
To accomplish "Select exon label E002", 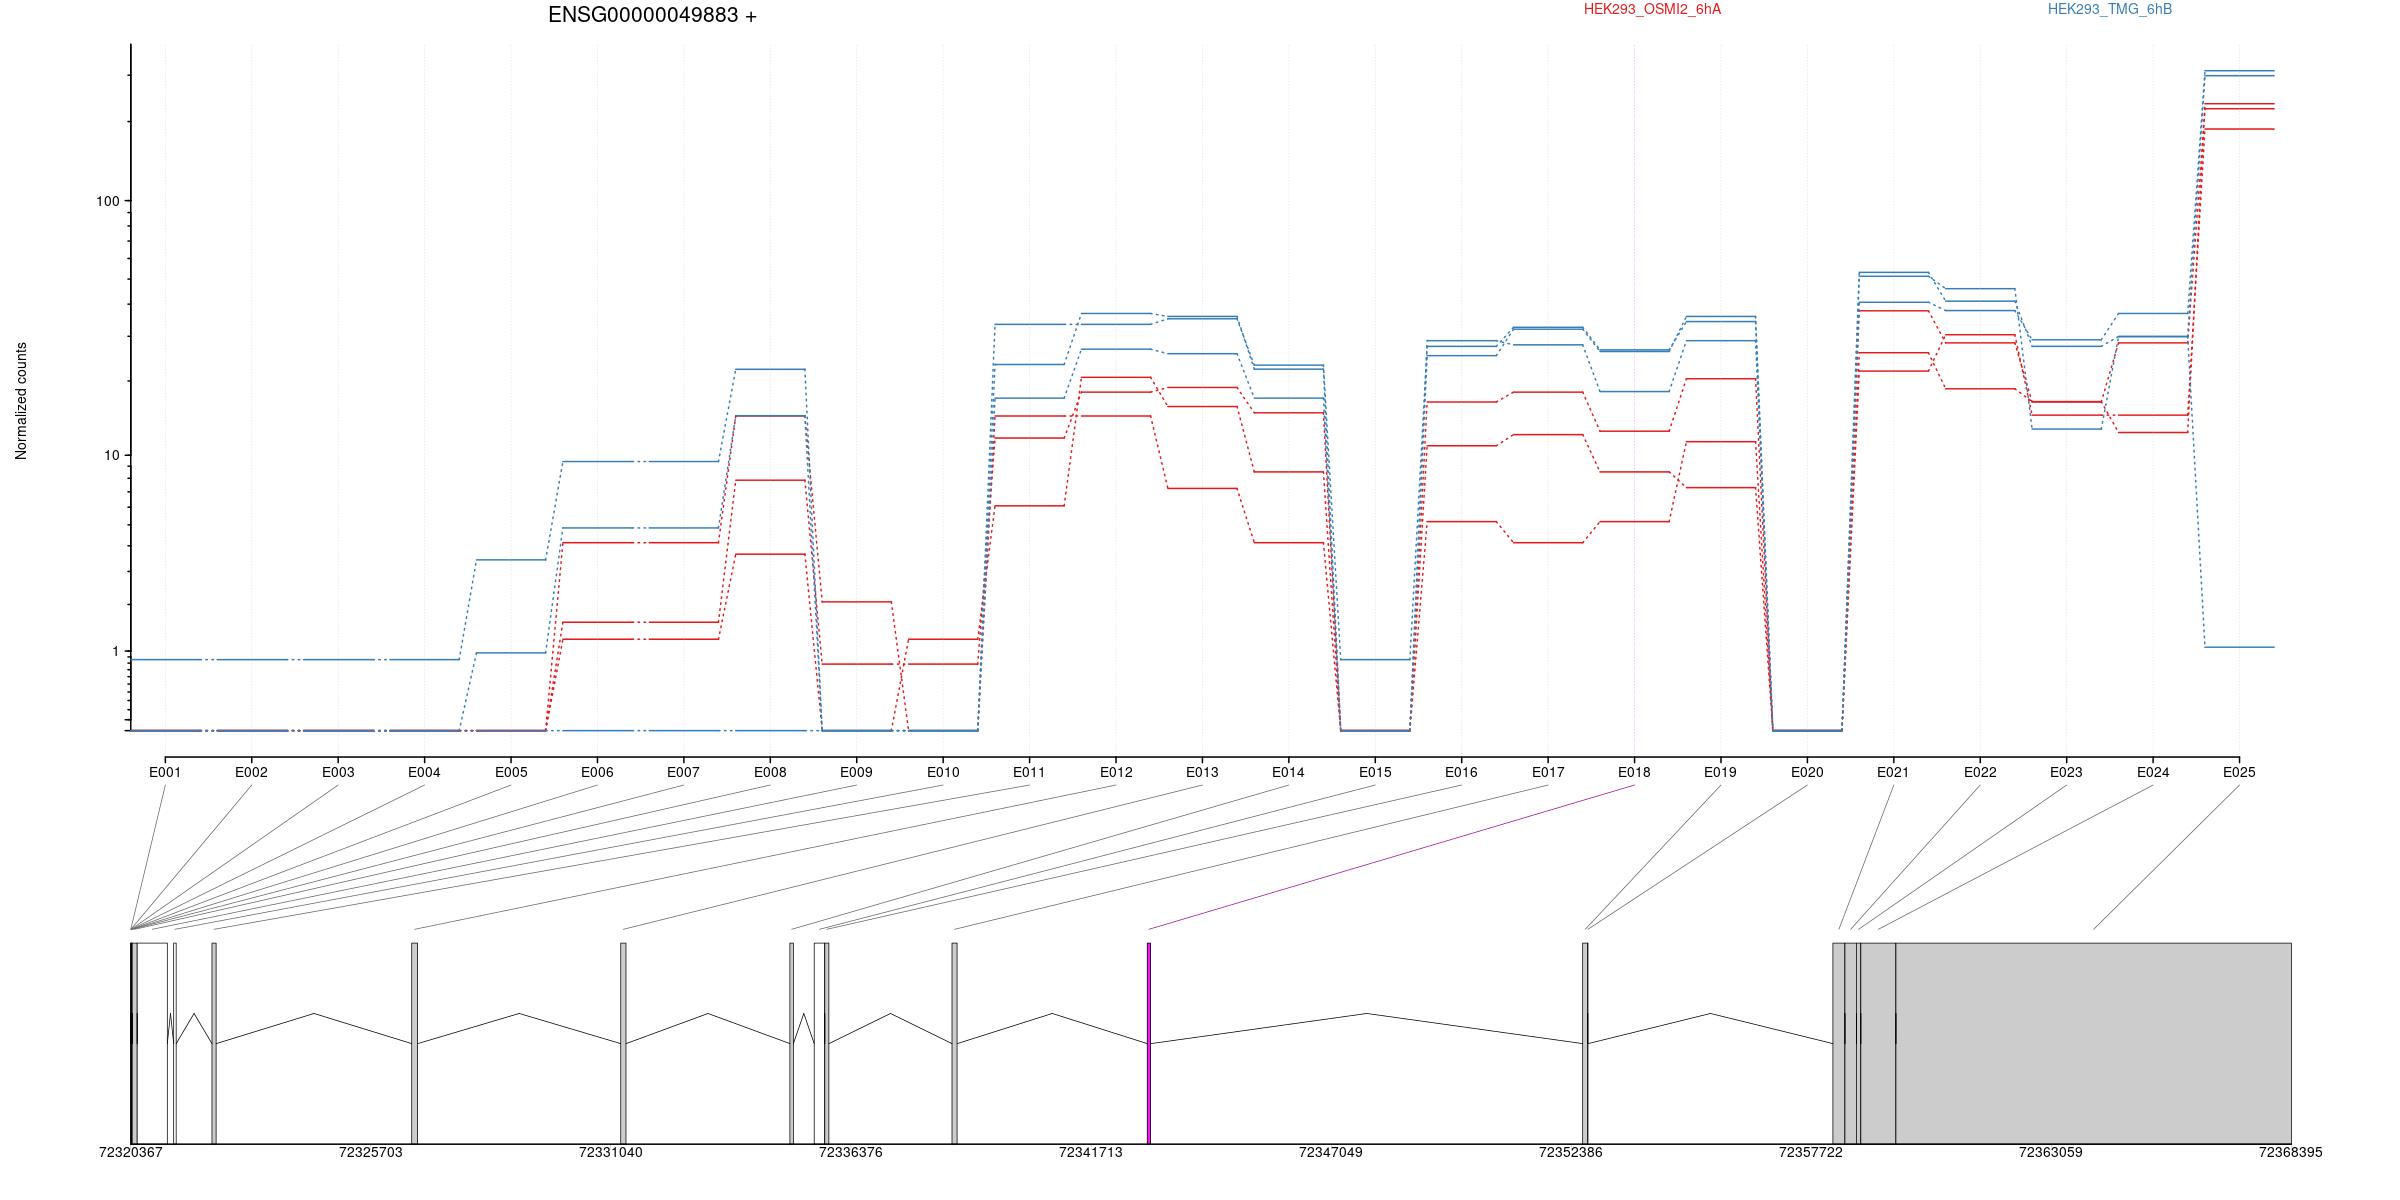I will (x=251, y=772).
